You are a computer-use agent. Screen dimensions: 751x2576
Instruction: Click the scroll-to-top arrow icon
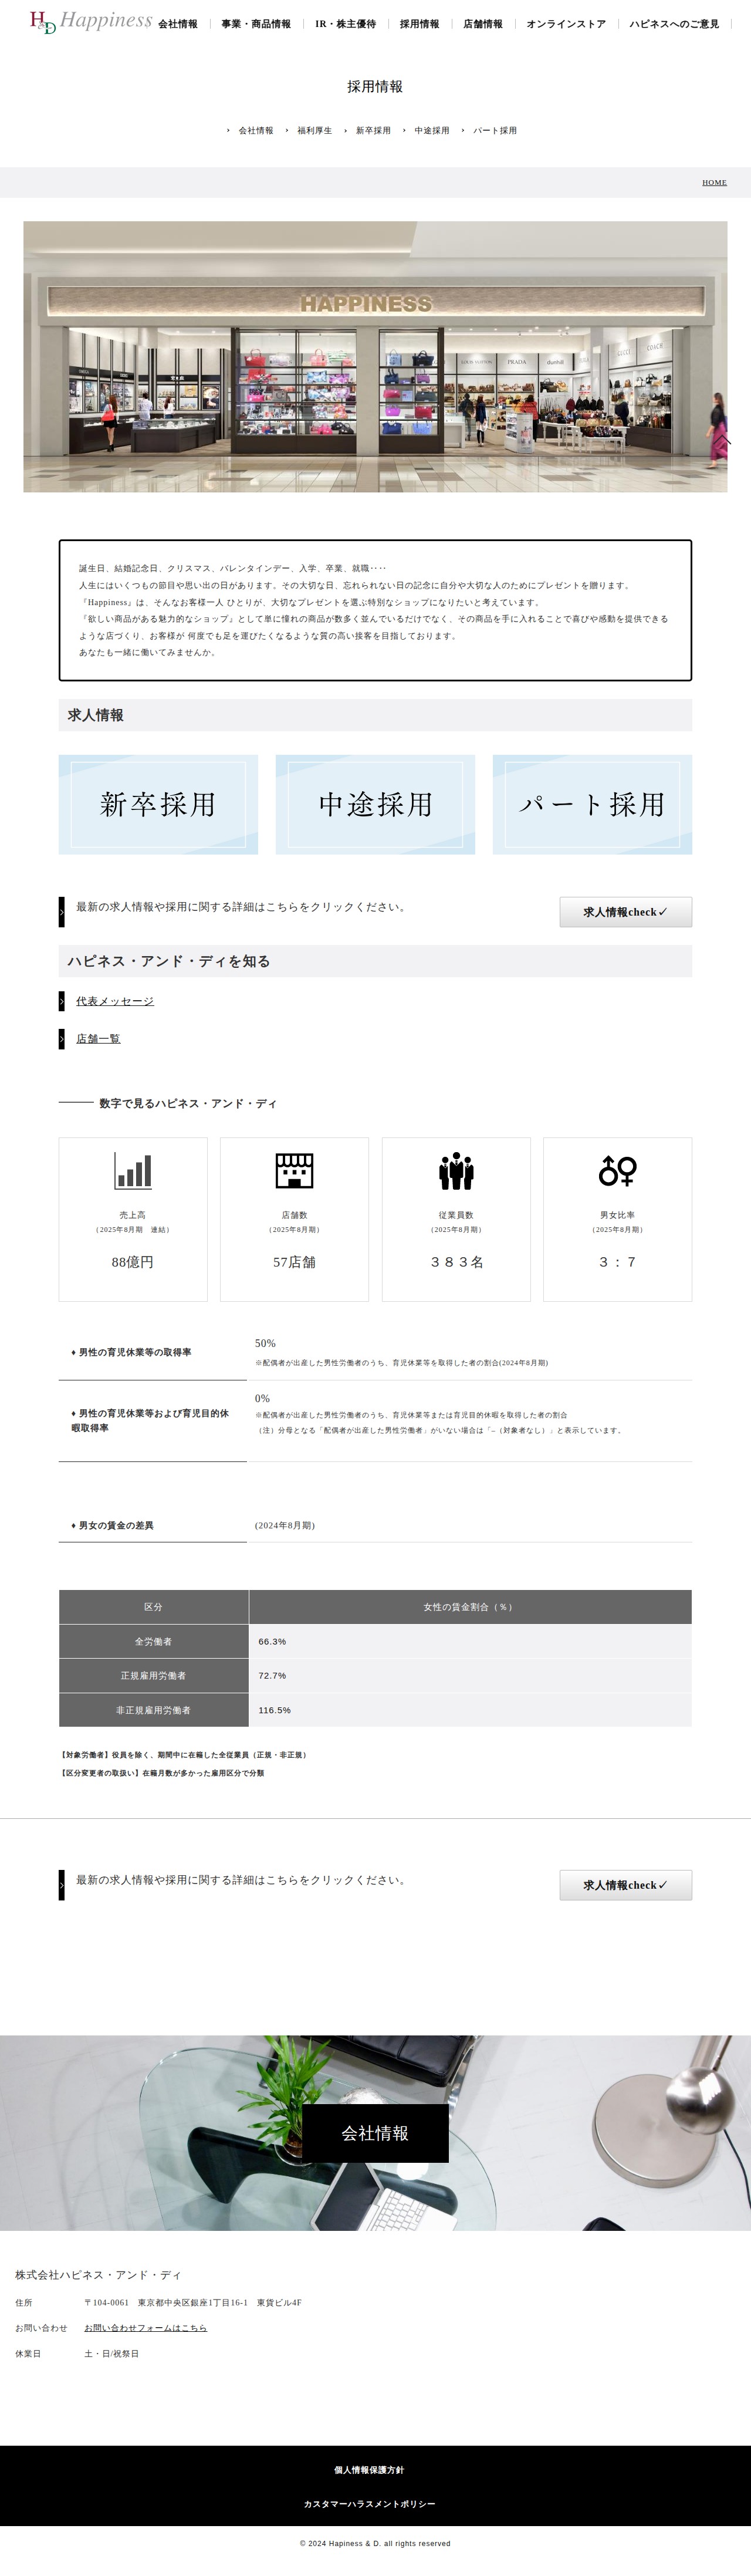coord(722,439)
